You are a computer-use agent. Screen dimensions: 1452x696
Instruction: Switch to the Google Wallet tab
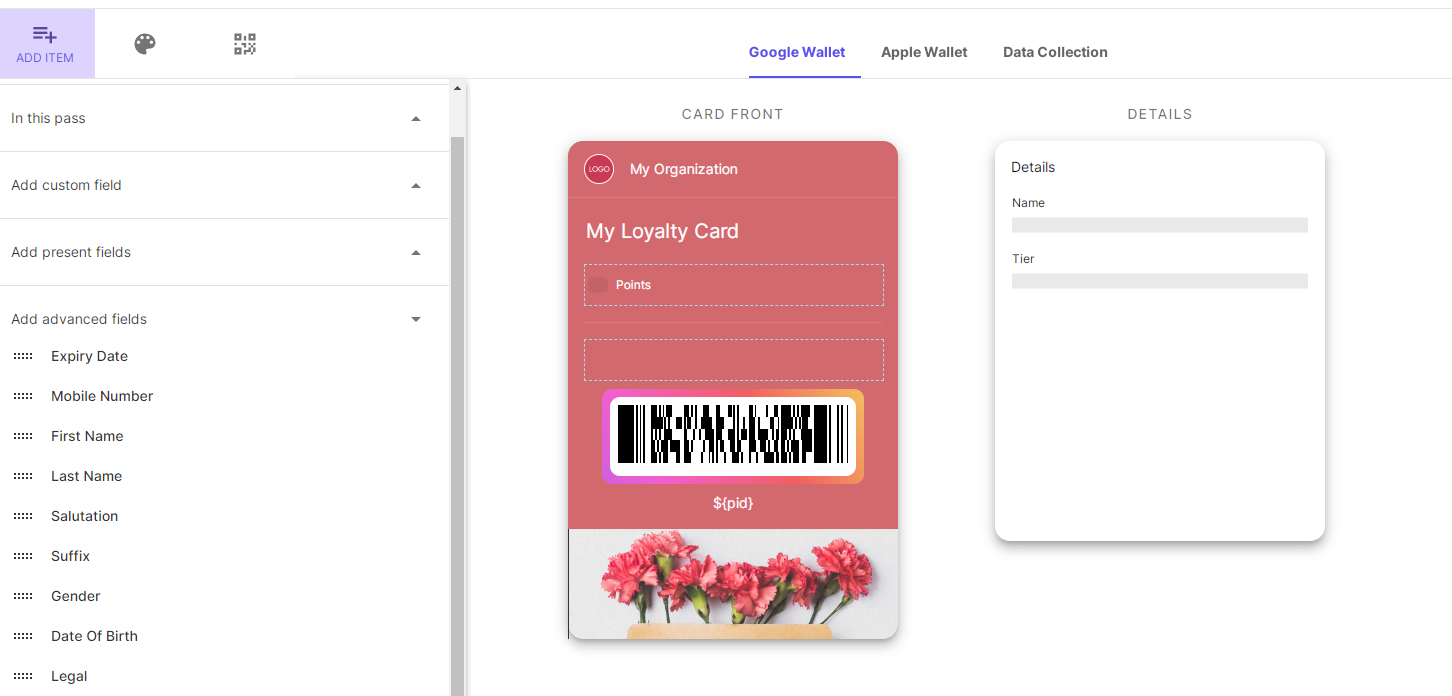[797, 52]
